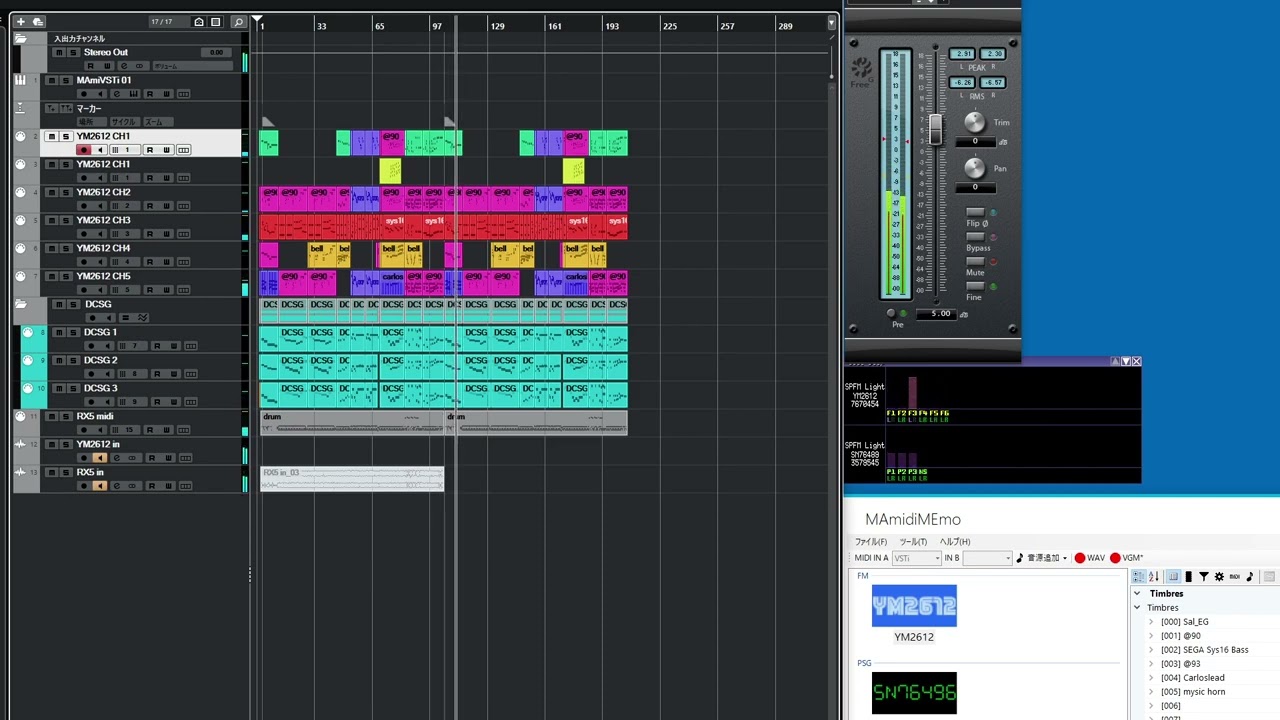Click the categorized view icon in MAmidiMEmo
The height and width of the screenshot is (720, 1280).
tap(1138, 577)
